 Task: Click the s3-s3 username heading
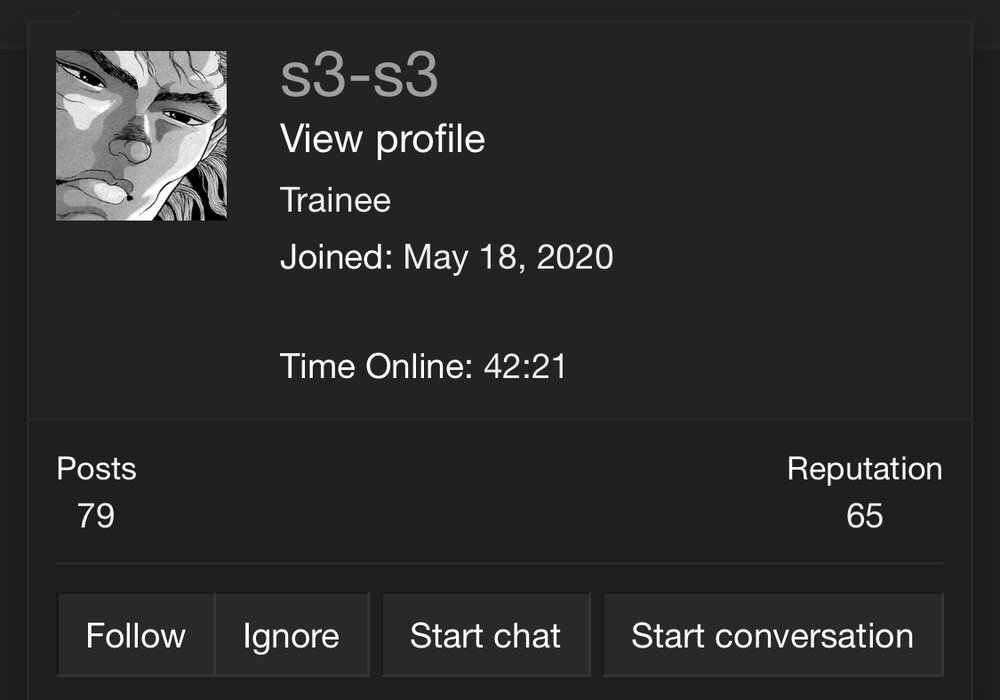click(x=359, y=76)
